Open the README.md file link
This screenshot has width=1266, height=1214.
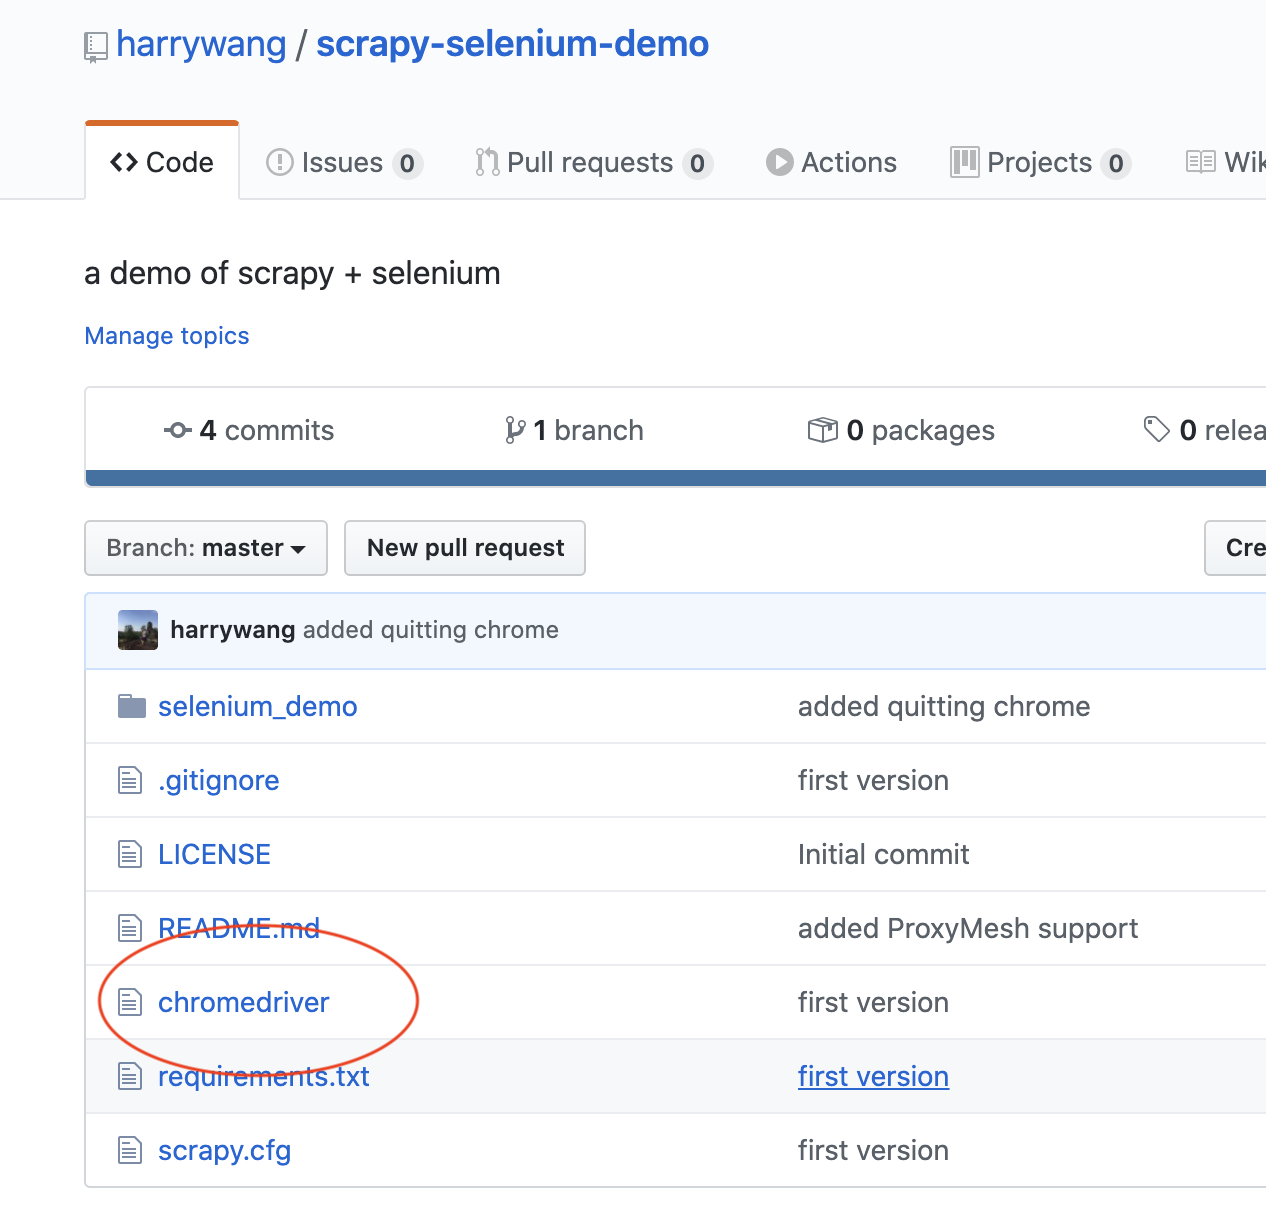pos(239,928)
